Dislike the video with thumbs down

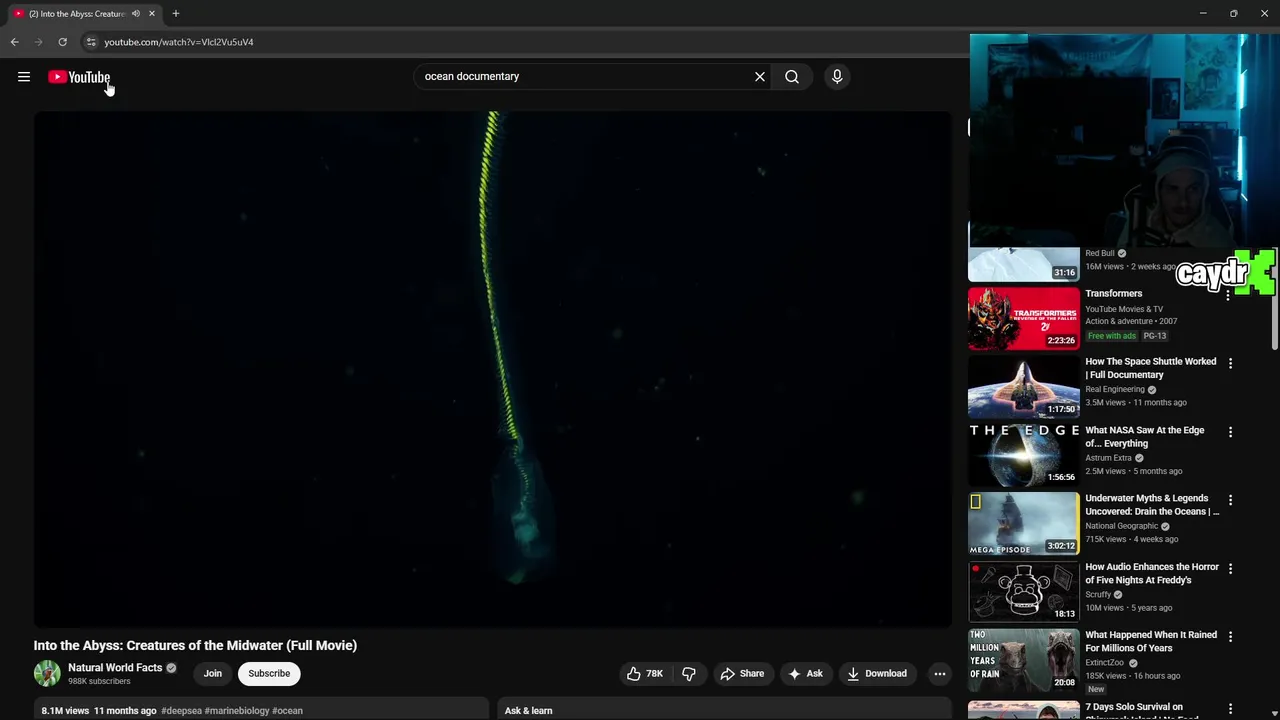pyautogui.click(x=689, y=673)
